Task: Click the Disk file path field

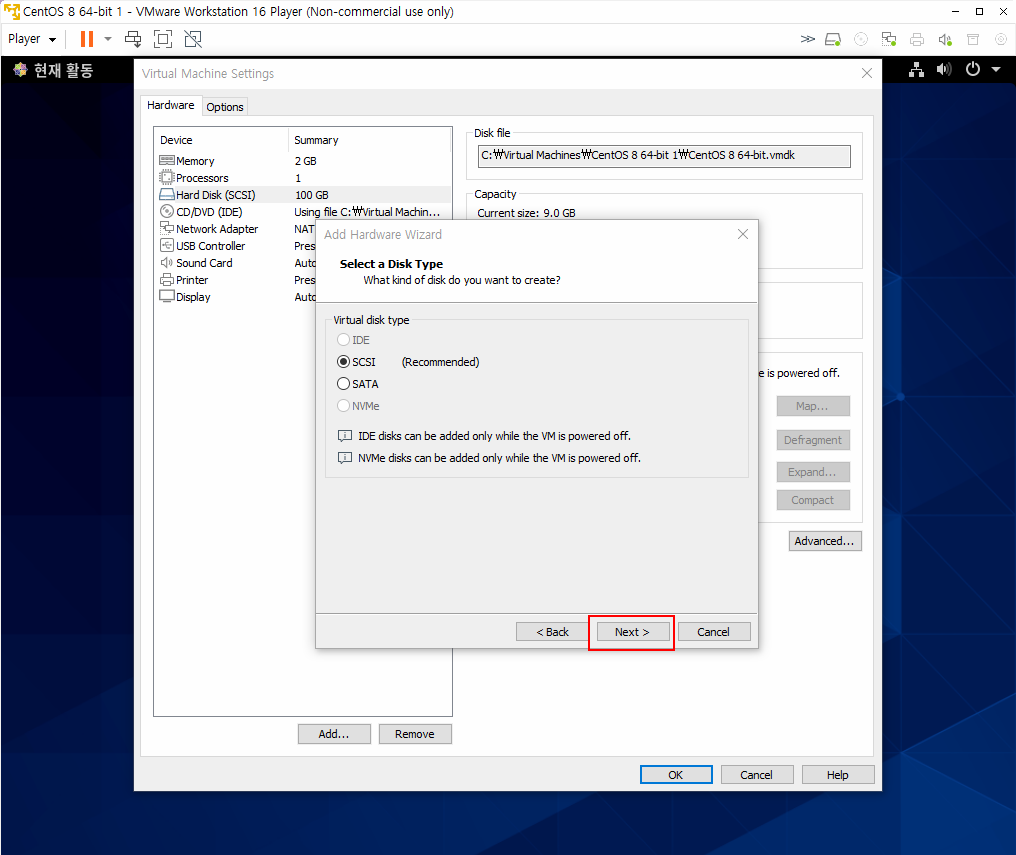Action: point(664,155)
